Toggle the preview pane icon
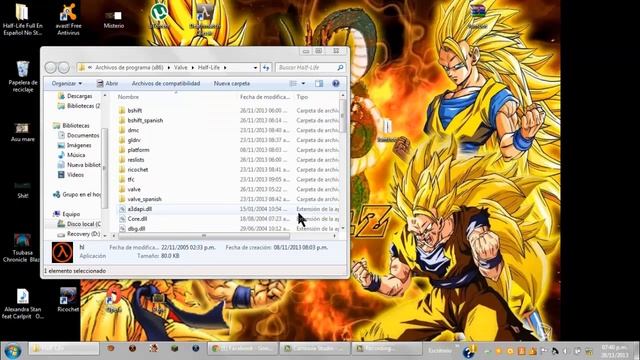The height and width of the screenshot is (360, 640). pyautogui.click(x=319, y=83)
